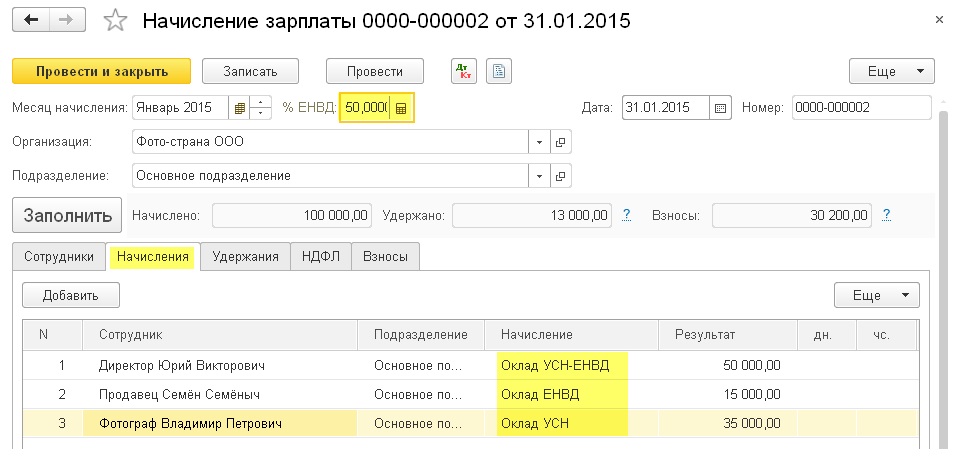Image resolution: width=969 pixels, height=463 pixels.
Task: Click the vertical scrollbar on the right
Action: tap(944, 278)
